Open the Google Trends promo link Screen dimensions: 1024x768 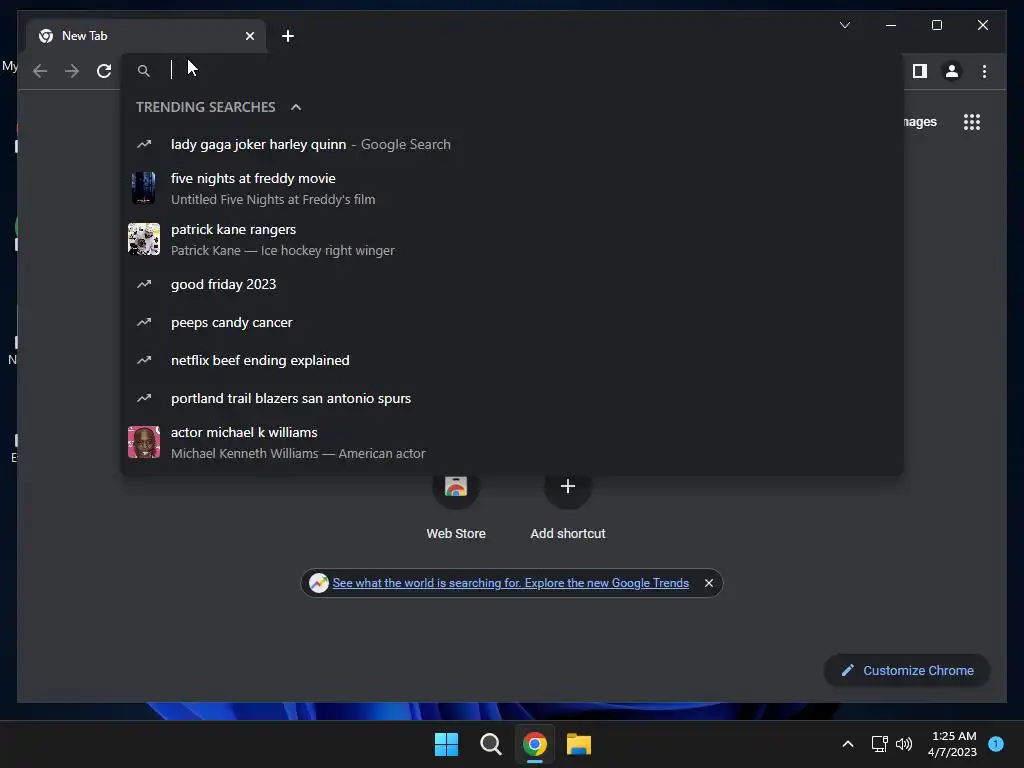click(511, 583)
